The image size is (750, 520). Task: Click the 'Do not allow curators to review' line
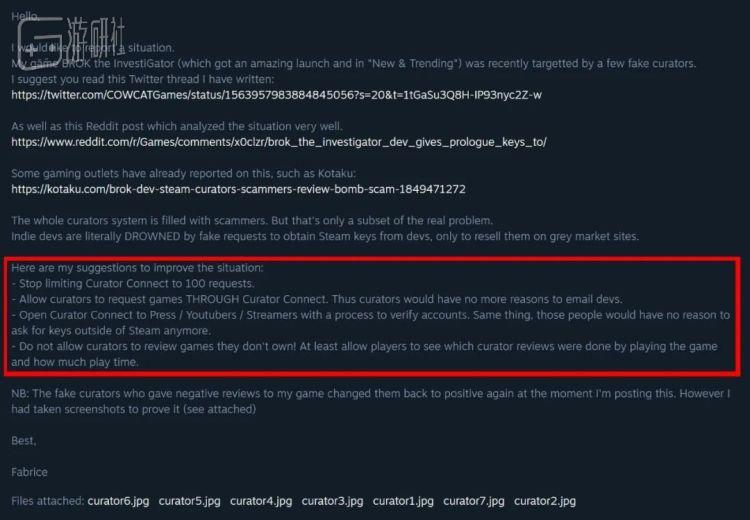[364, 354]
